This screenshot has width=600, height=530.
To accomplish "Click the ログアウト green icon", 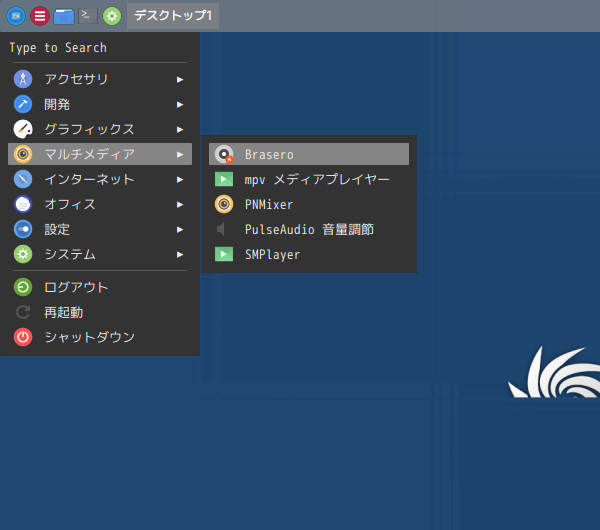I will tap(23, 287).
